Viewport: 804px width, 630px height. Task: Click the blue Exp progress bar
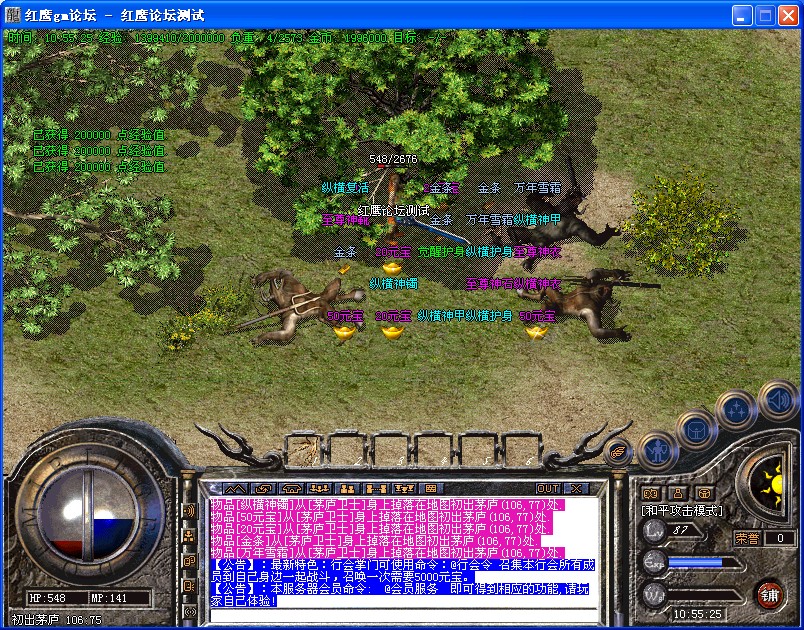point(705,562)
